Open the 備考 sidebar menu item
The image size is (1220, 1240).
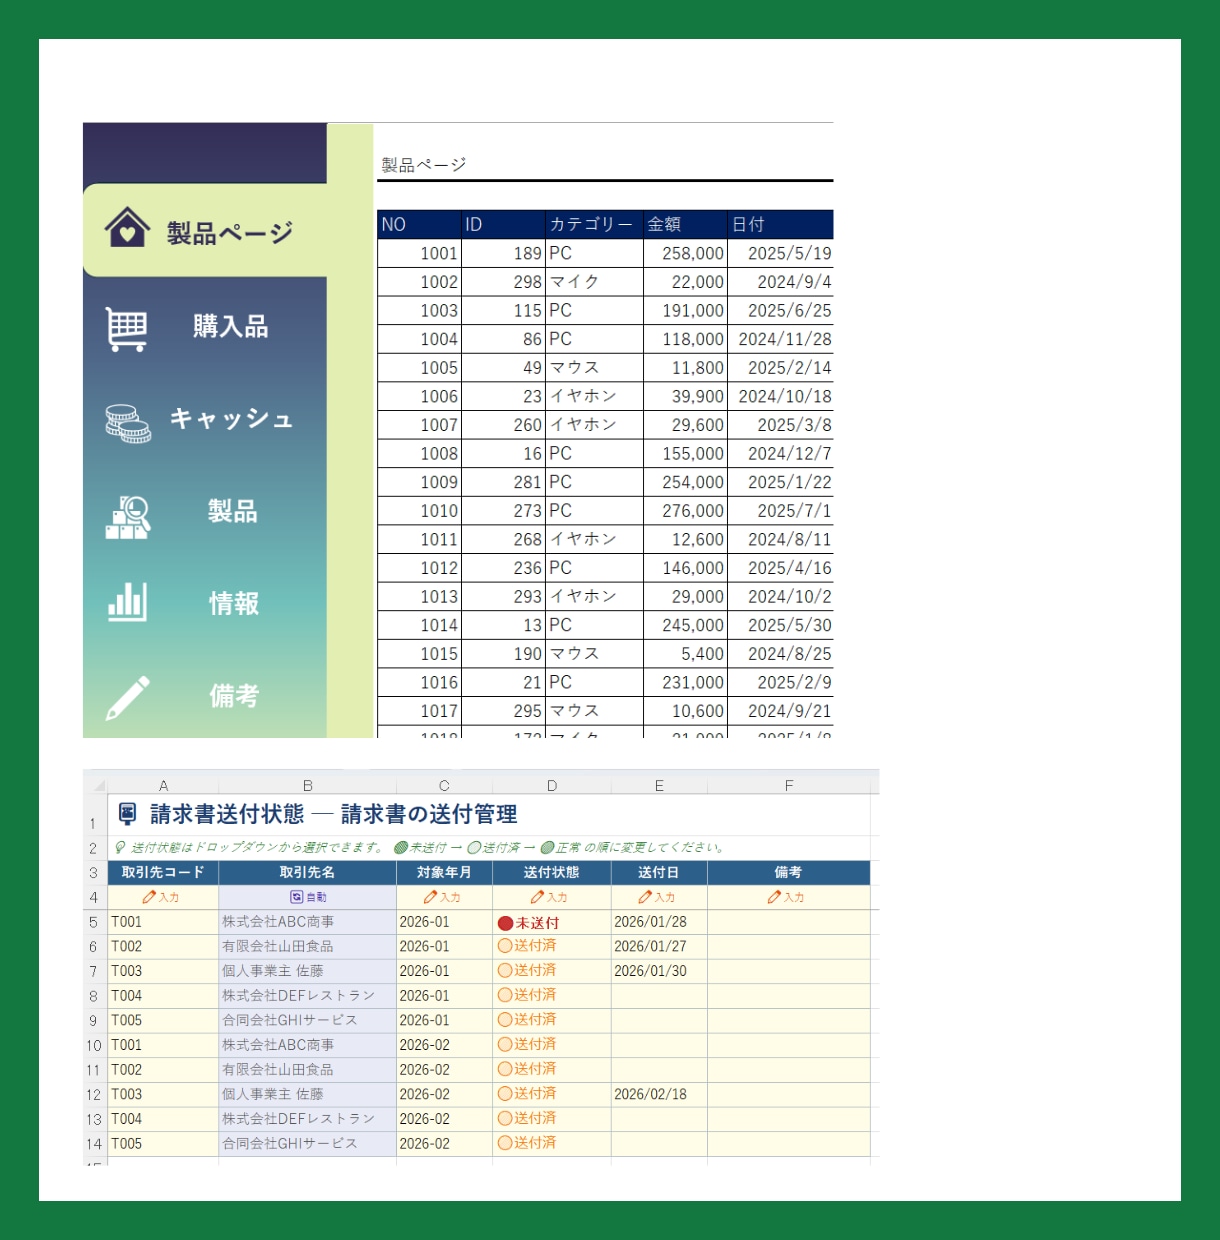[x=205, y=695]
